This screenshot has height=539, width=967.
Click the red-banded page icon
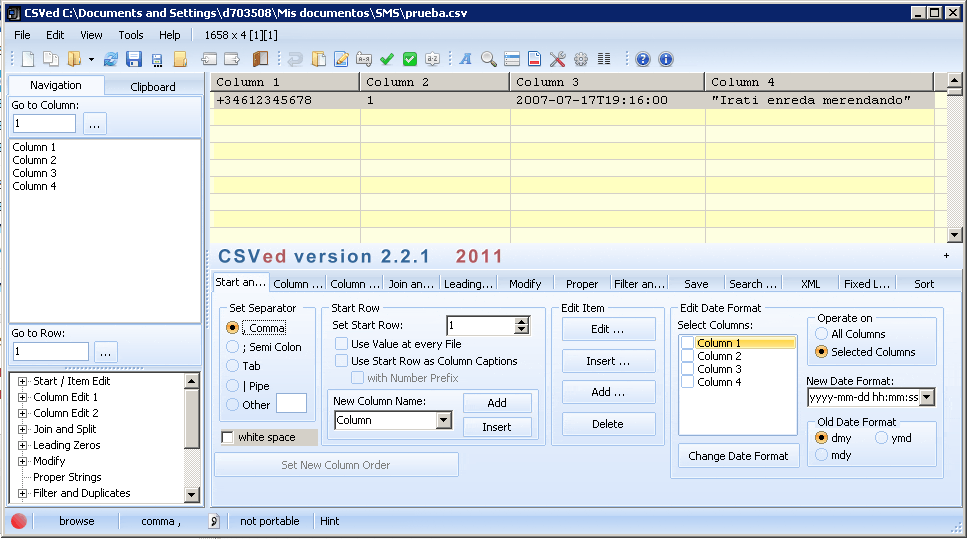535,59
